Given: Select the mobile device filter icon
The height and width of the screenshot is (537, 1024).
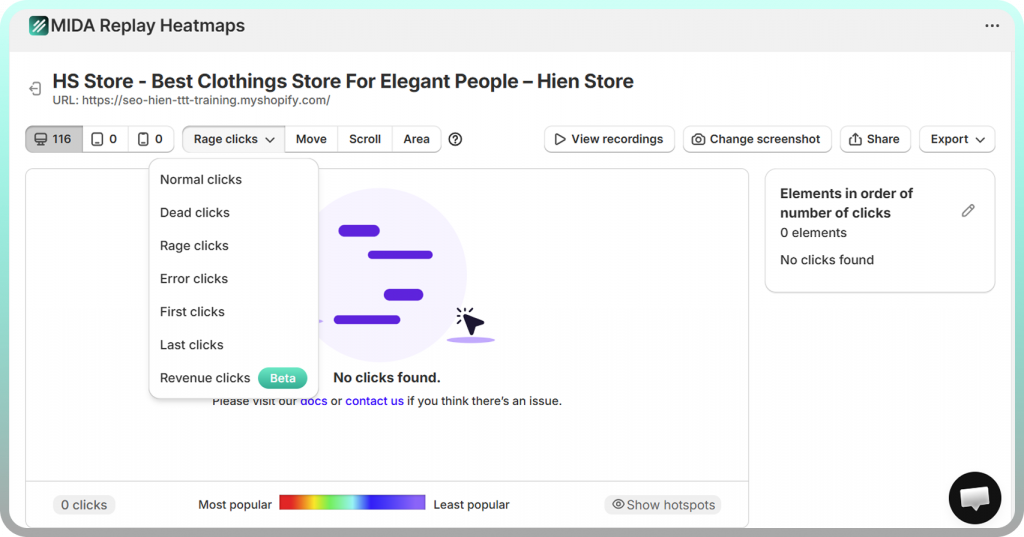Looking at the screenshot, I should (151, 139).
